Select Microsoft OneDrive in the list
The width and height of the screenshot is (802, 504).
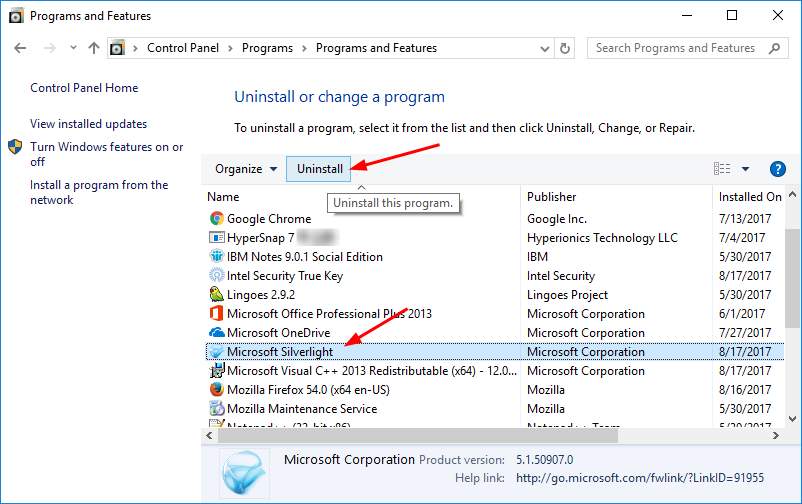pos(279,333)
